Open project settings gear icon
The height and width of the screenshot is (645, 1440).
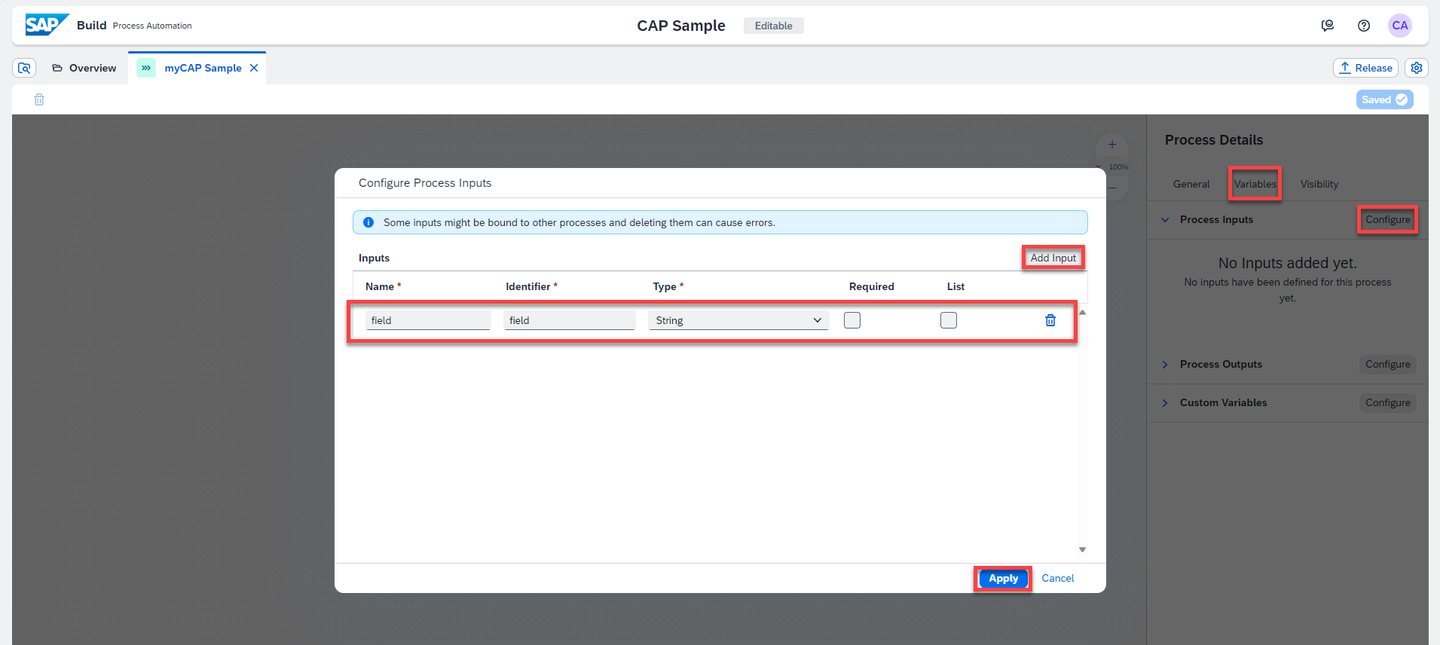click(1416, 68)
